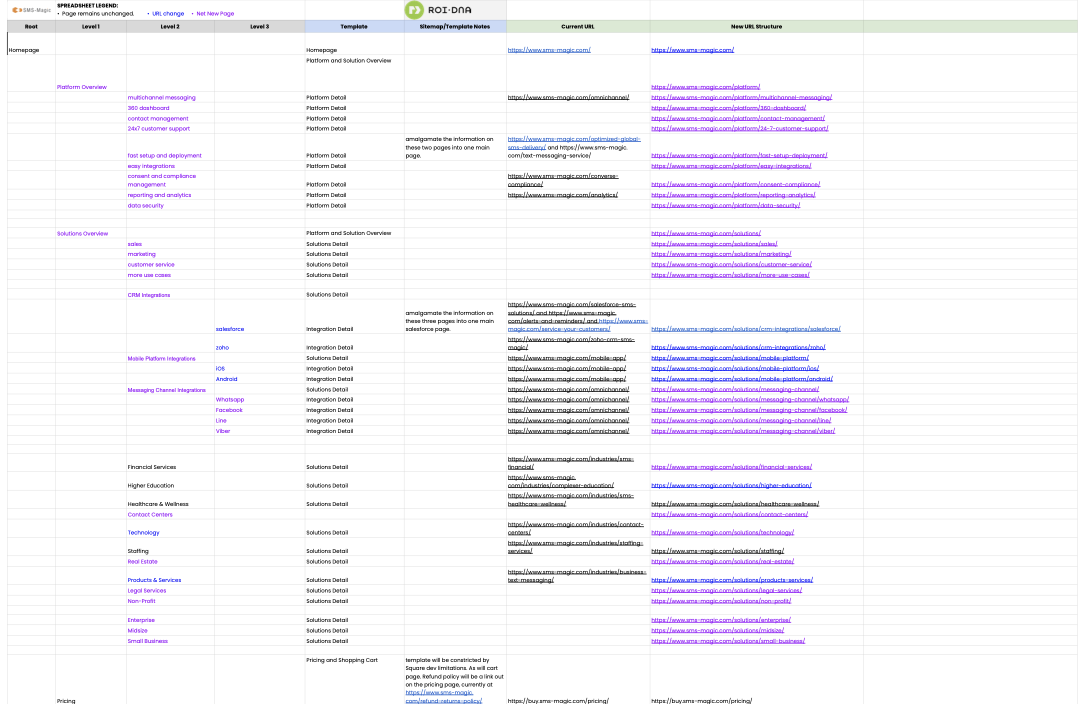This screenshot has width=1080, height=704.
Task: Open the refund-returns-policy link in notes
Action: (444, 697)
